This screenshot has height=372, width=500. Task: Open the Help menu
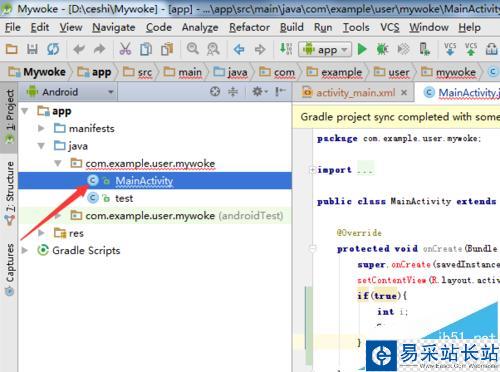(469, 27)
